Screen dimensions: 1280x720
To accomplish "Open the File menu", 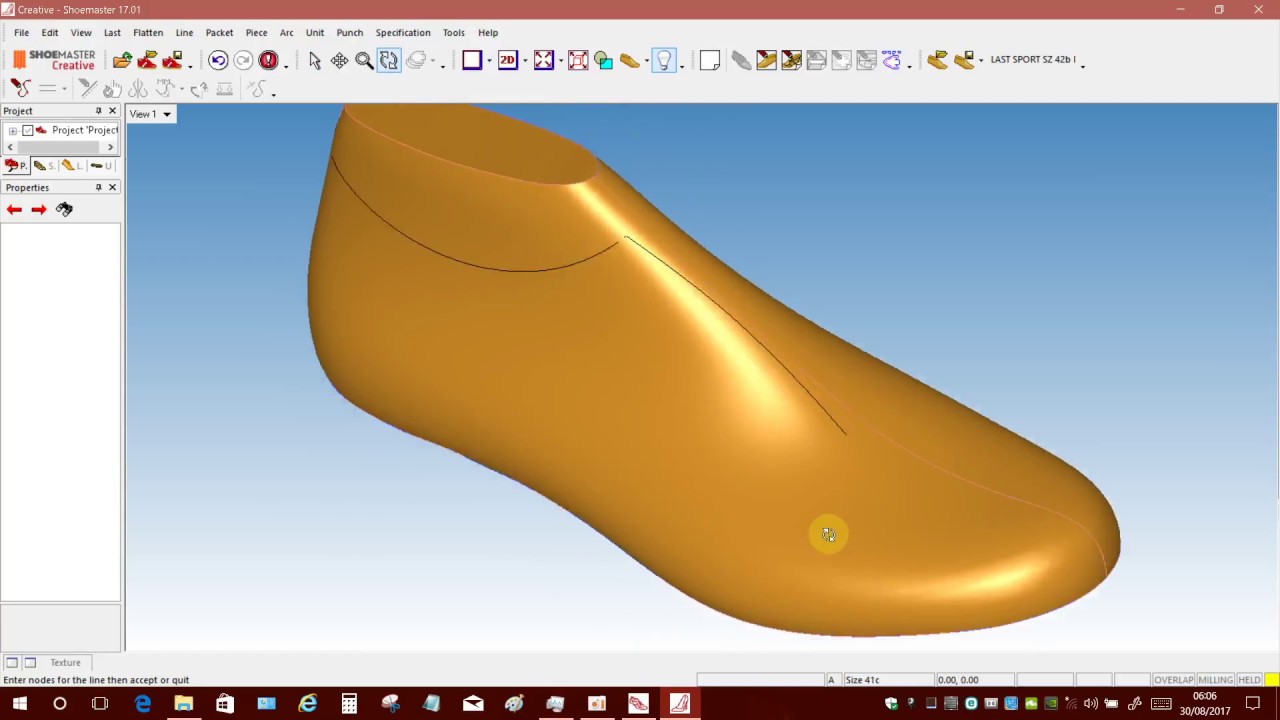I will pyautogui.click(x=21, y=33).
